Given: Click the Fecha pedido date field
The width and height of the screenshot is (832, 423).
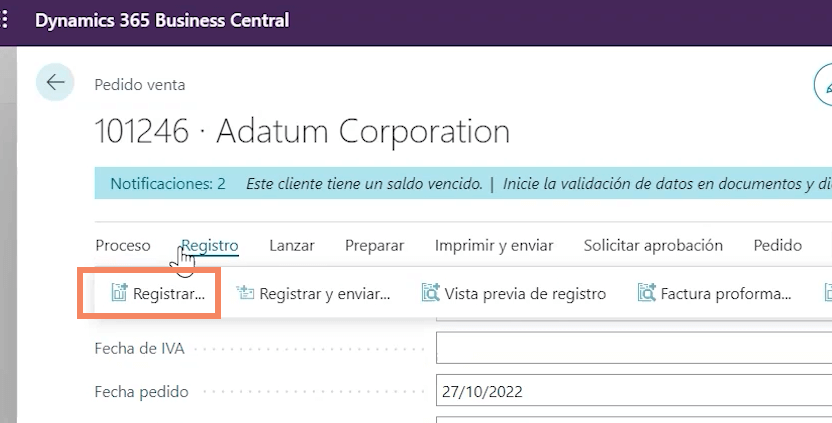Looking at the screenshot, I should coord(634,392).
